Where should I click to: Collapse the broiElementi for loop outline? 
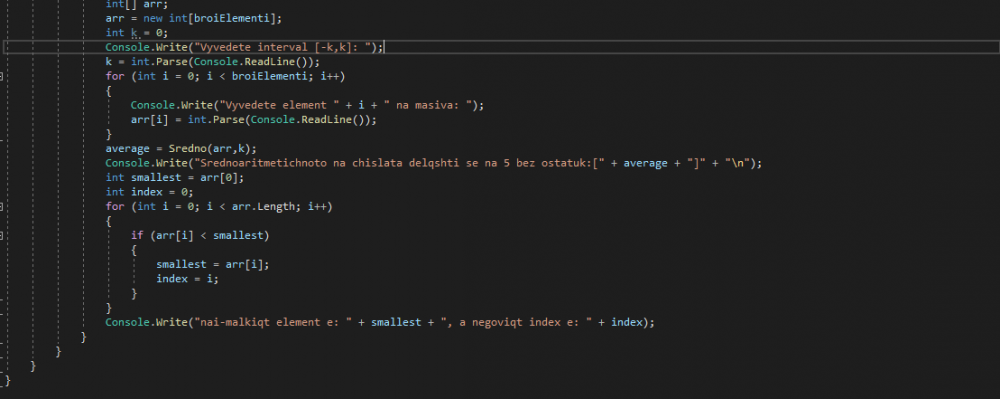pyautogui.click(x=2, y=76)
